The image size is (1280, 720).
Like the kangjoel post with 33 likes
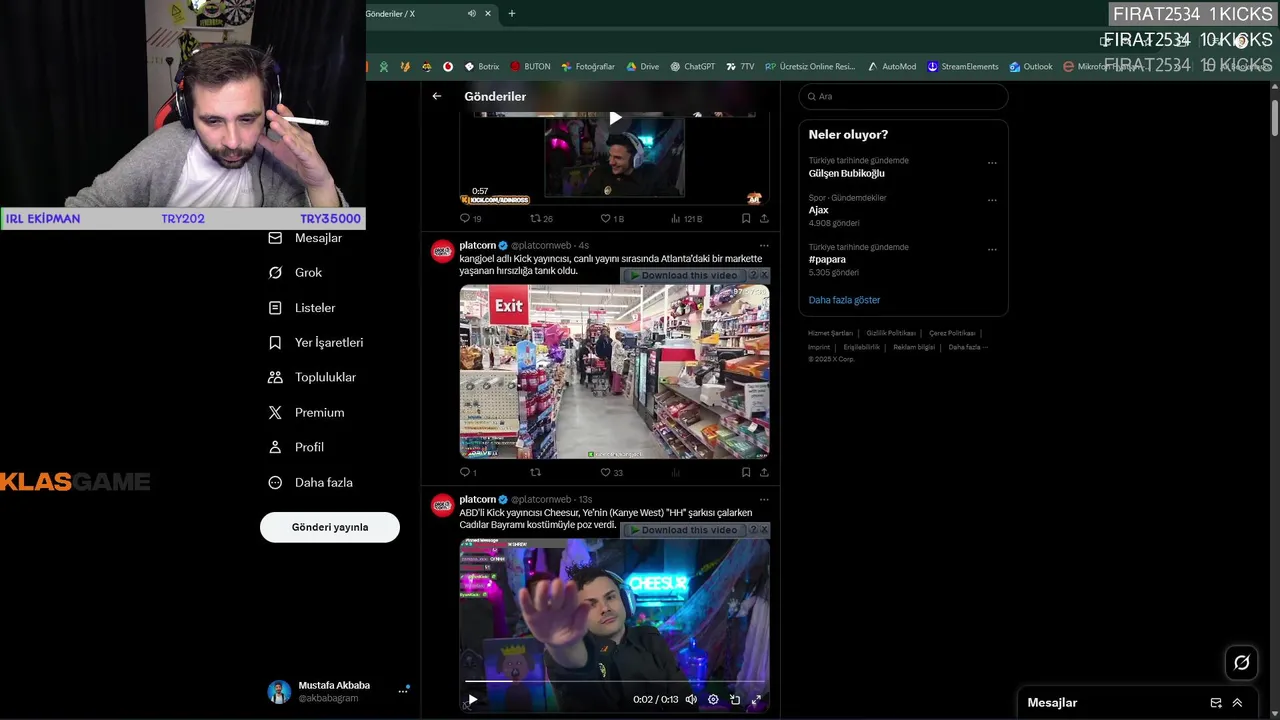point(611,472)
